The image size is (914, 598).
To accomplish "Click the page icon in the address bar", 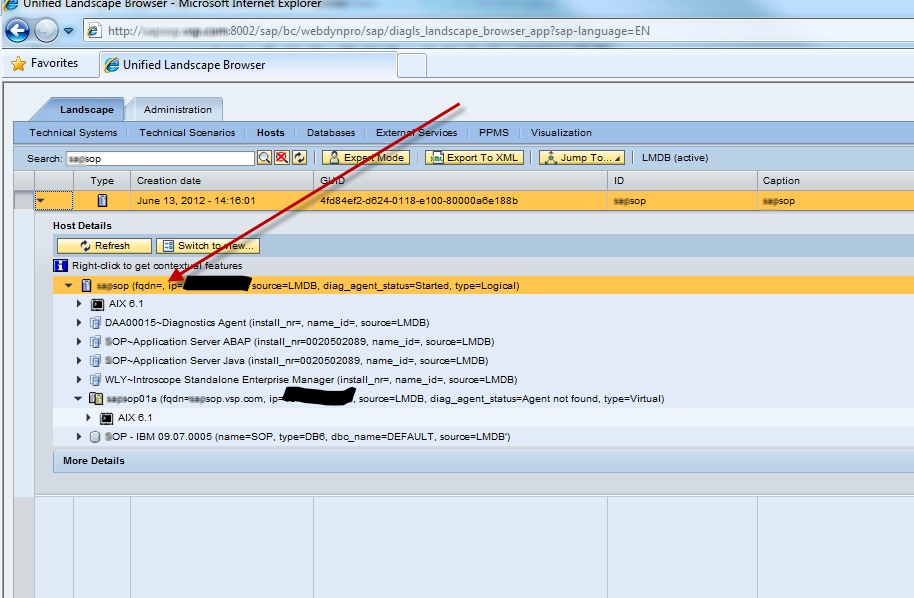I will click(94, 31).
